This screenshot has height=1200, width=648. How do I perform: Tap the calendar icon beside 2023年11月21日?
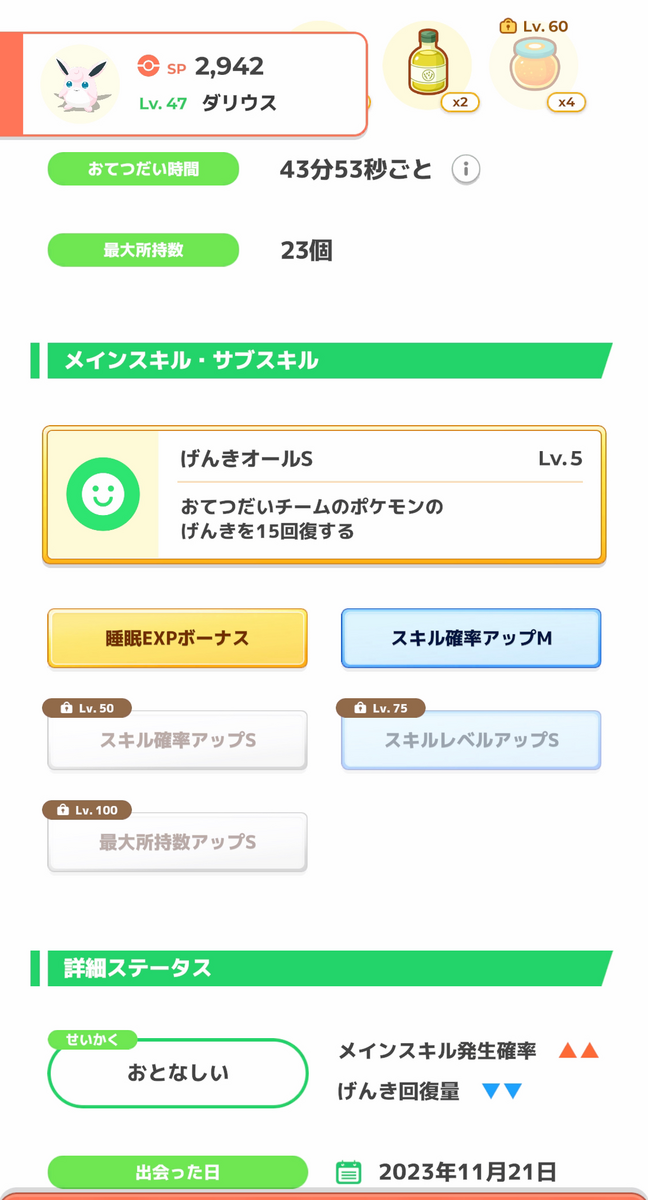point(348,1172)
